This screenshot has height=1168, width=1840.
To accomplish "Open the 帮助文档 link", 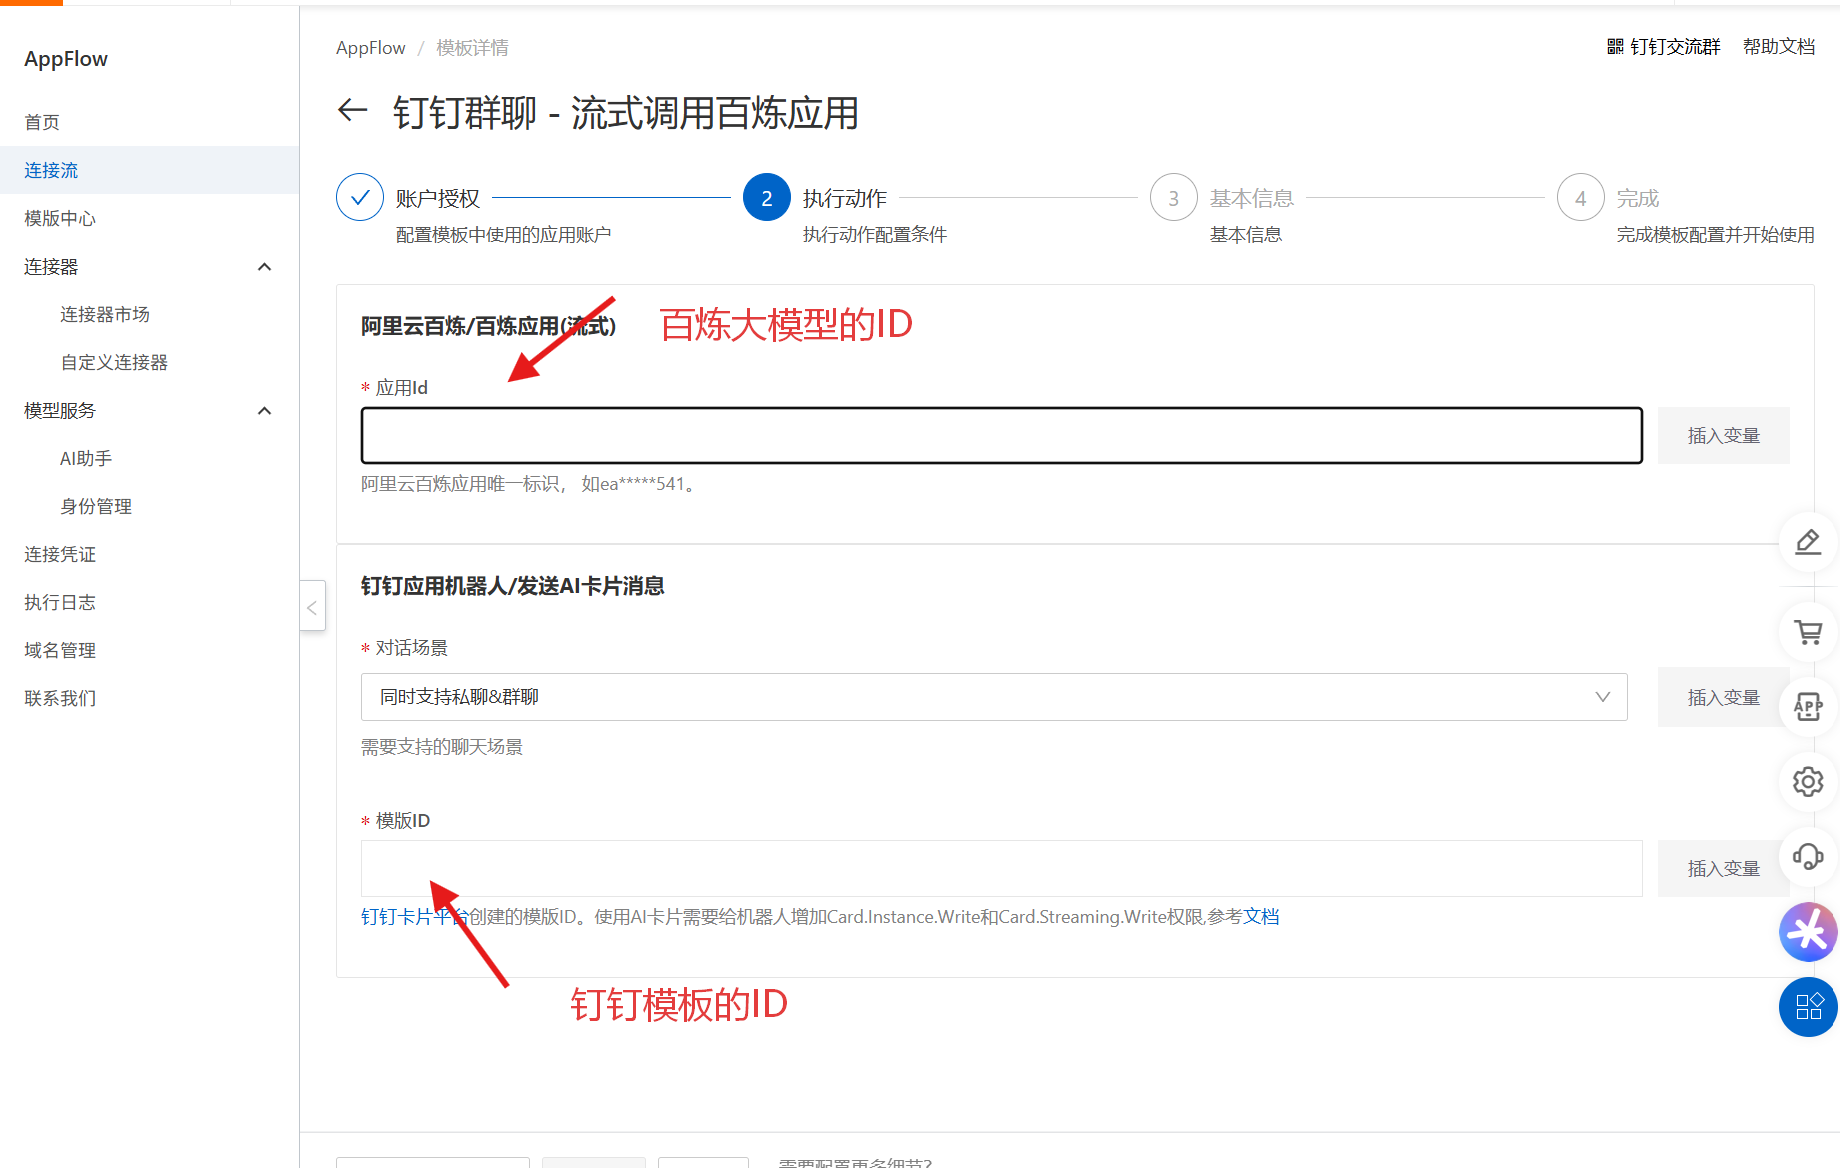I will tap(1779, 47).
